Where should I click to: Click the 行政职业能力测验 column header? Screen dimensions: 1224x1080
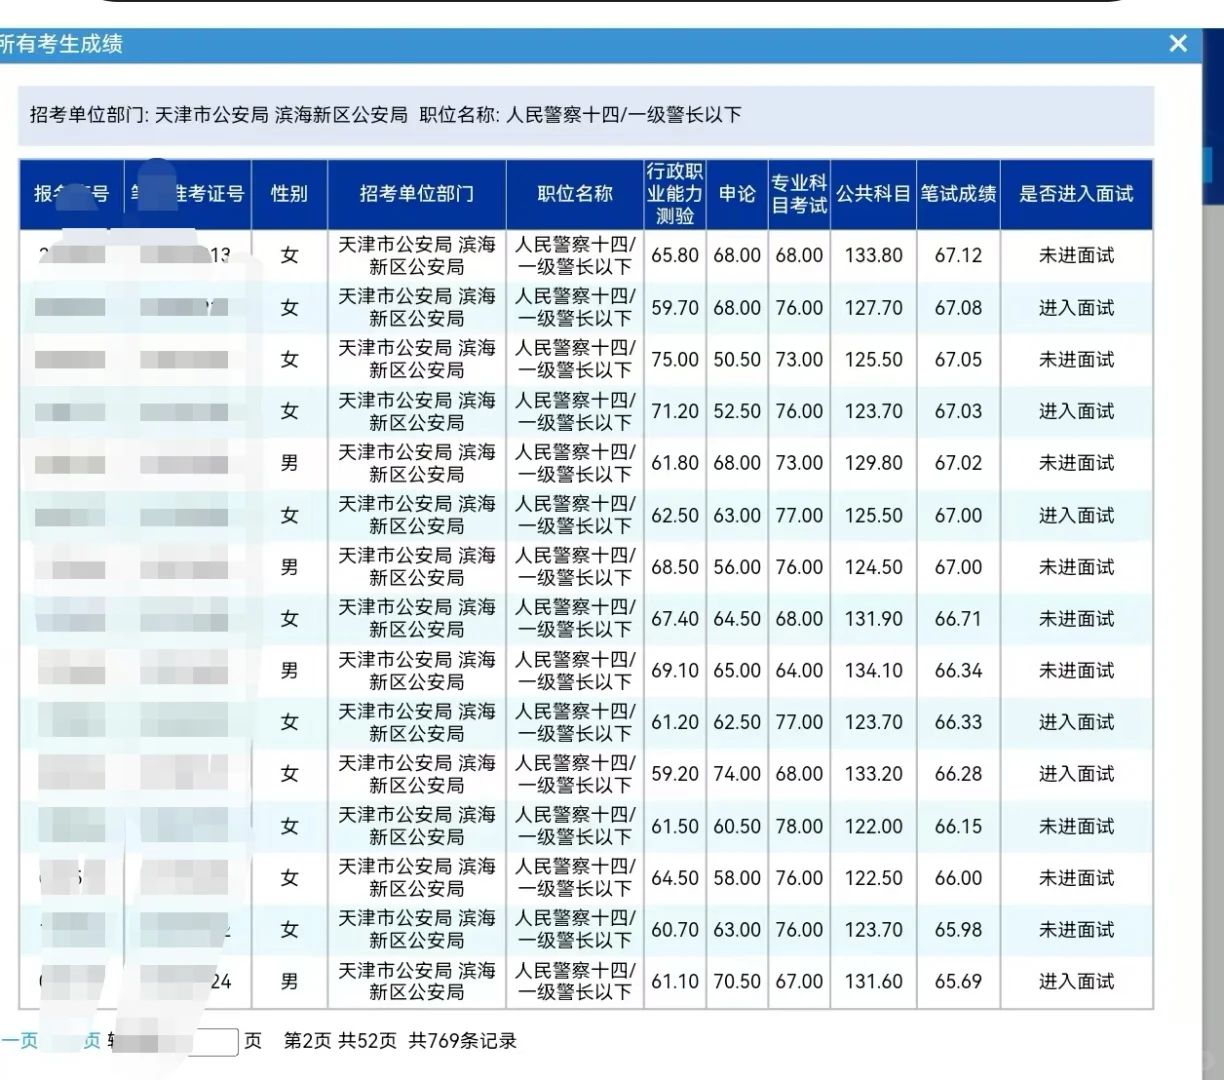(x=675, y=194)
